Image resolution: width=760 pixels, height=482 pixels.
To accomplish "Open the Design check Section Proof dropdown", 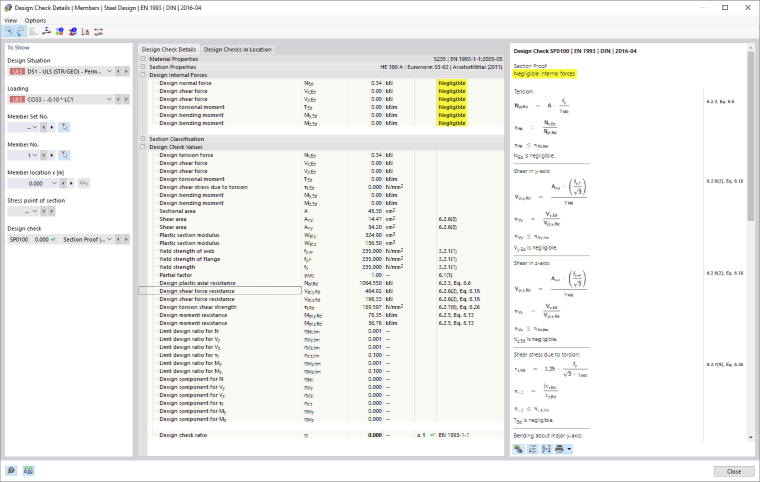I will tap(109, 240).
